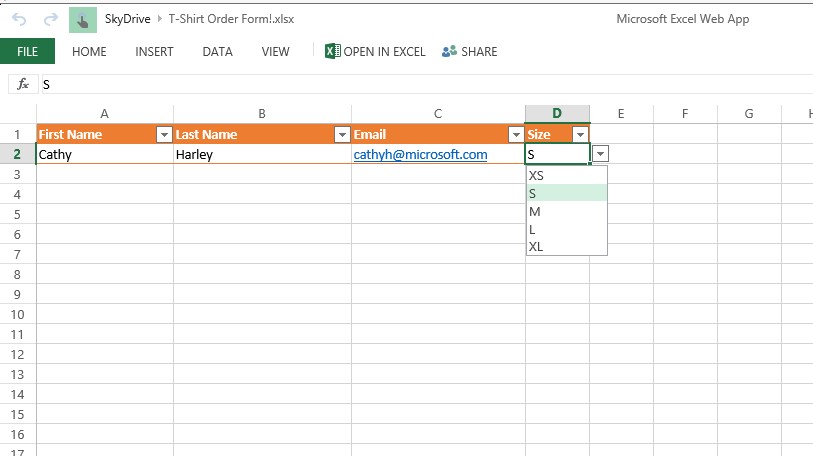Viewport: 813px width, 456px height.
Task: Choose M from the size list
Action: pyautogui.click(x=567, y=212)
